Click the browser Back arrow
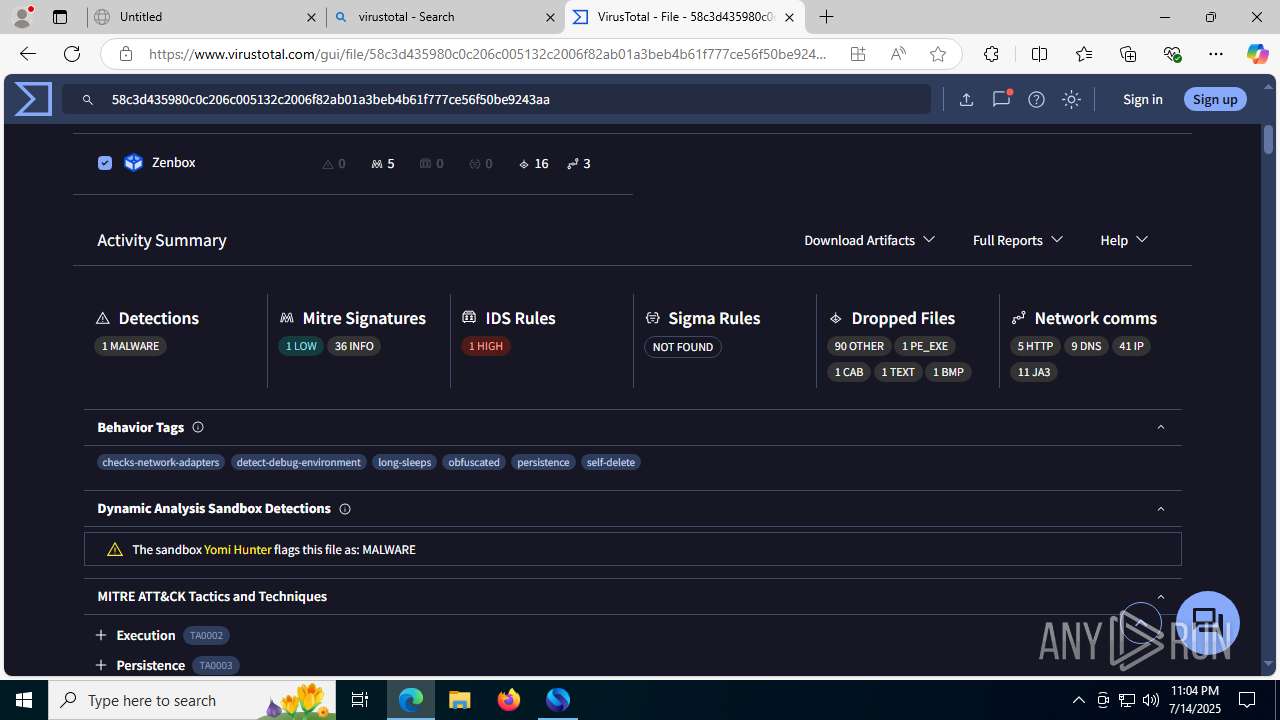 click(27, 54)
